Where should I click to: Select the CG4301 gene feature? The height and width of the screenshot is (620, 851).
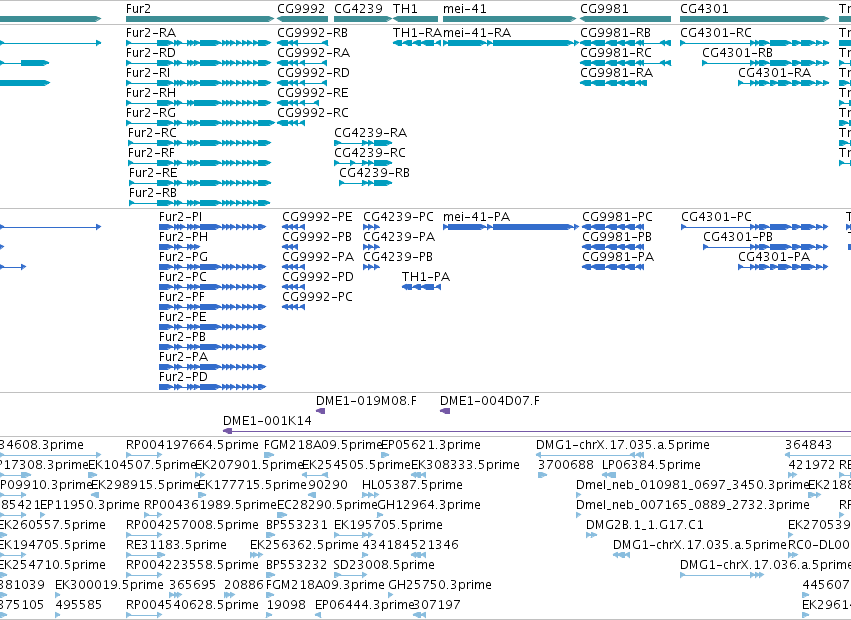[x=755, y=19]
